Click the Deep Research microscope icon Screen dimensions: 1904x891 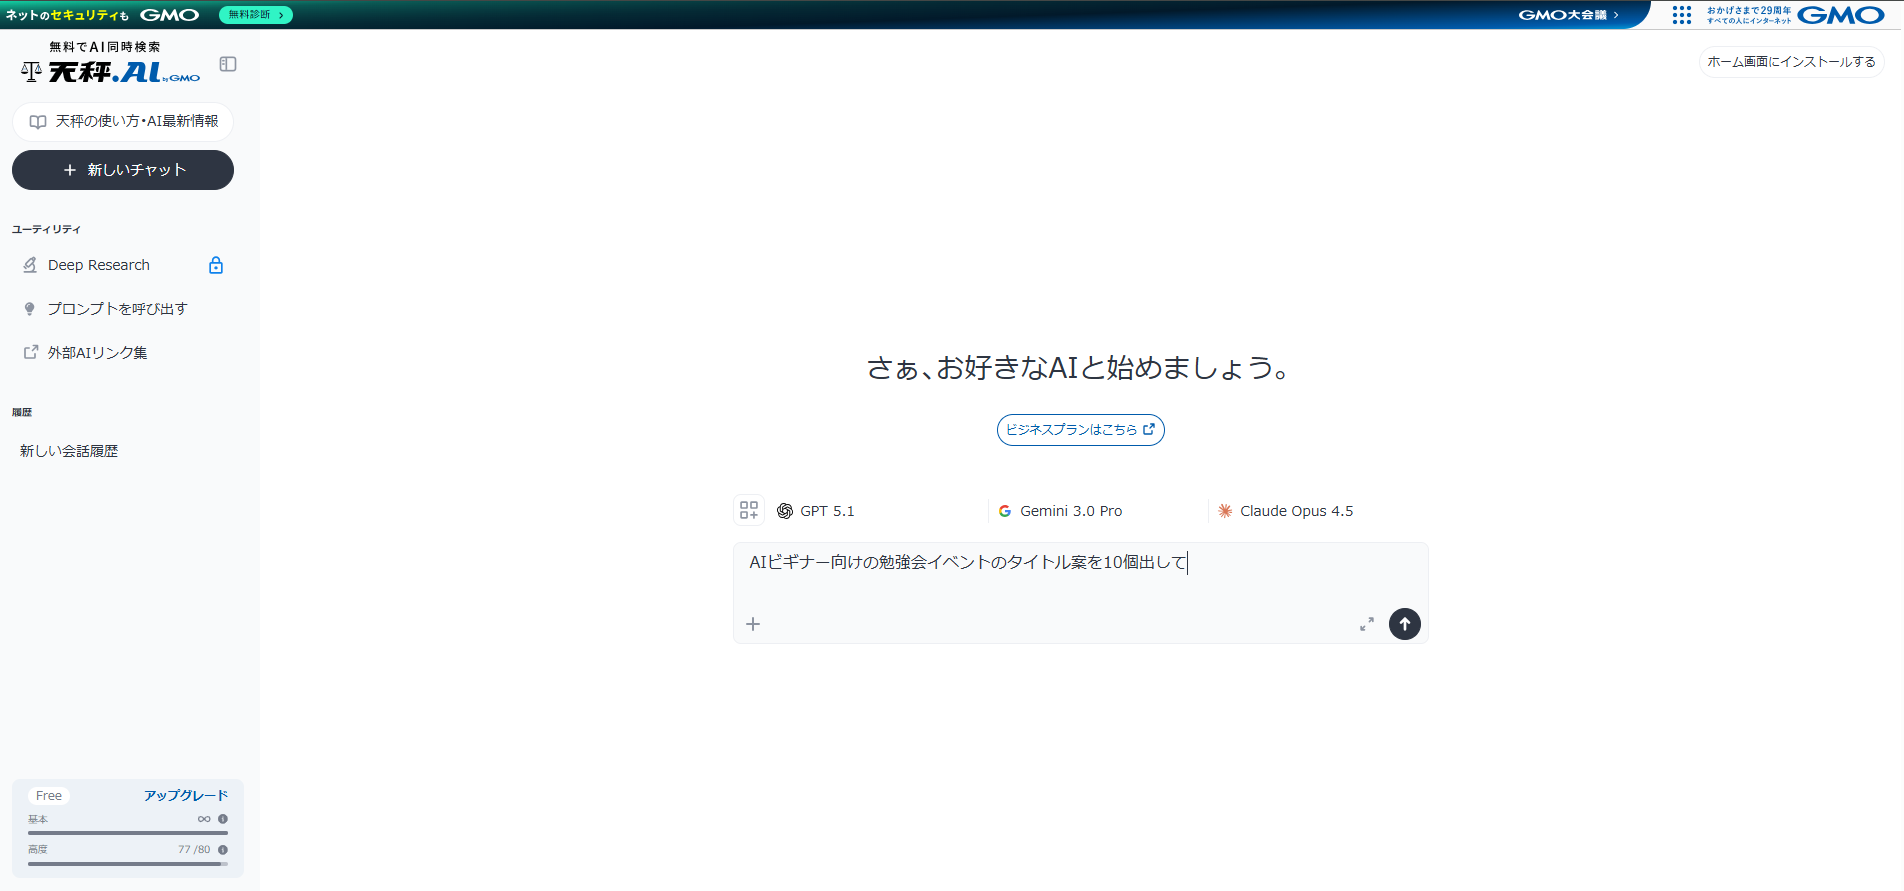point(30,265)
